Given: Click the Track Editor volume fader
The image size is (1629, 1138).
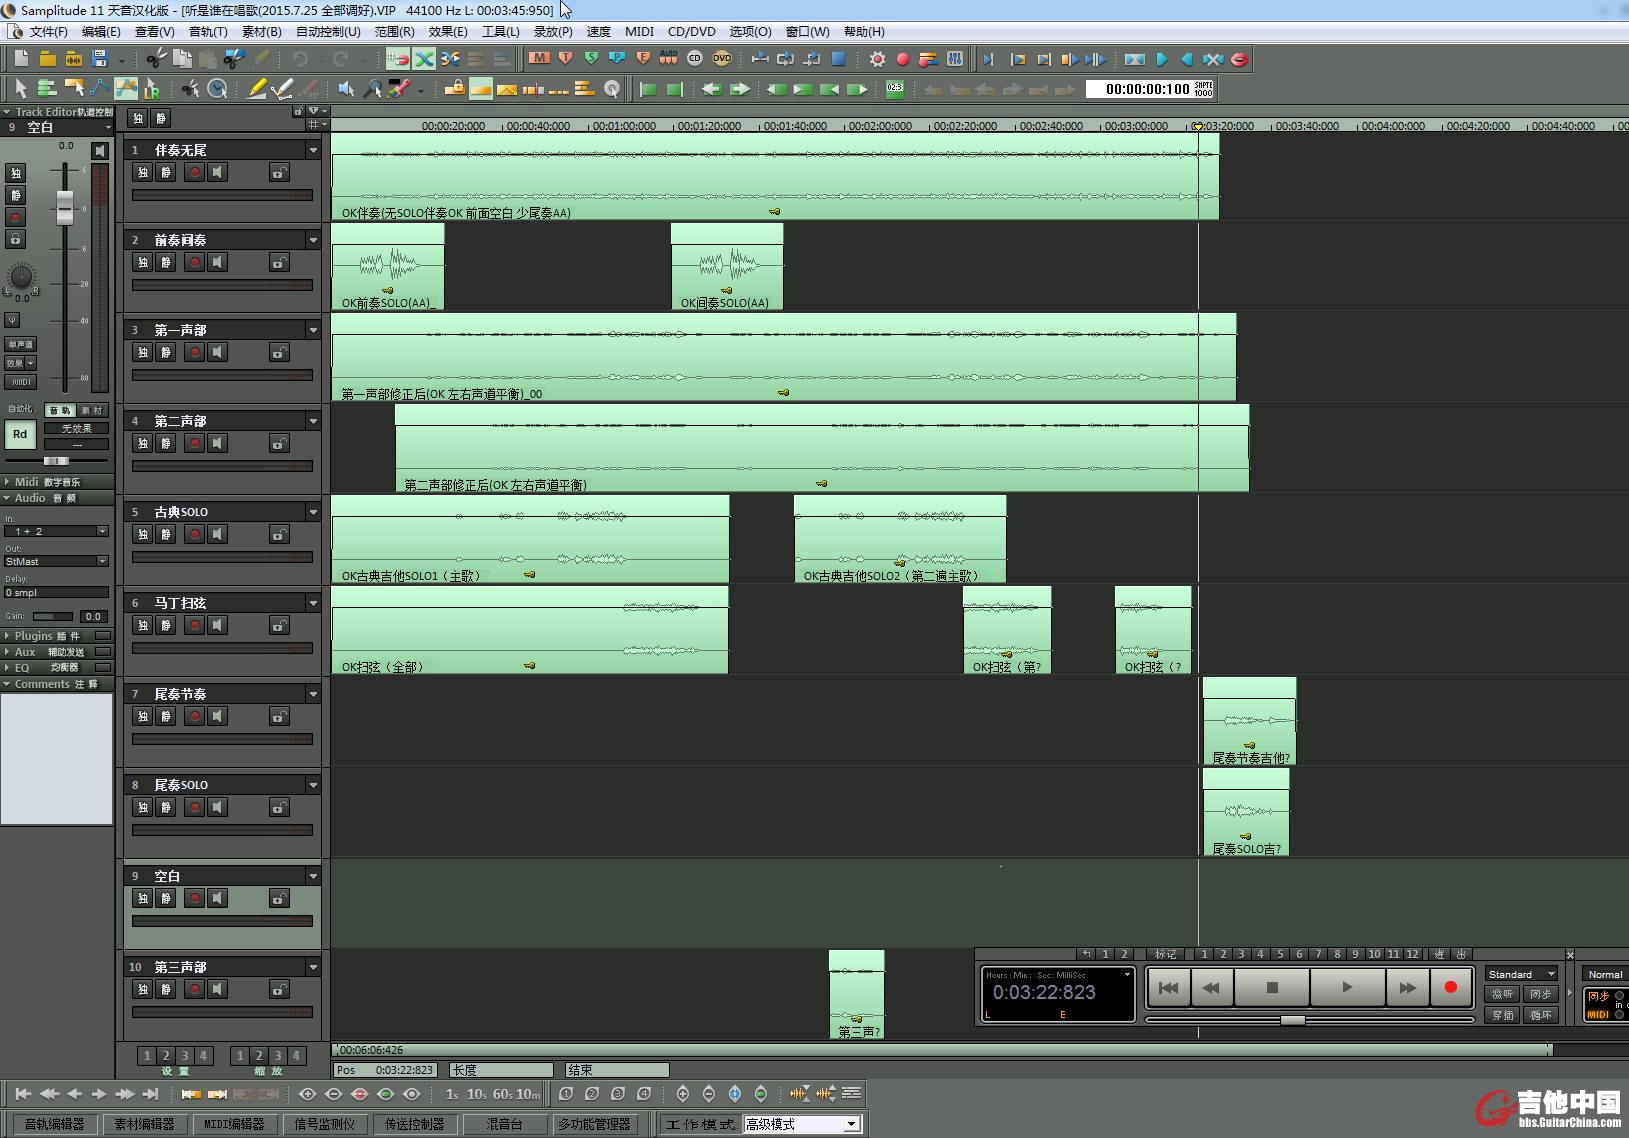Looking at the screenshot, I should pos(65,207).
